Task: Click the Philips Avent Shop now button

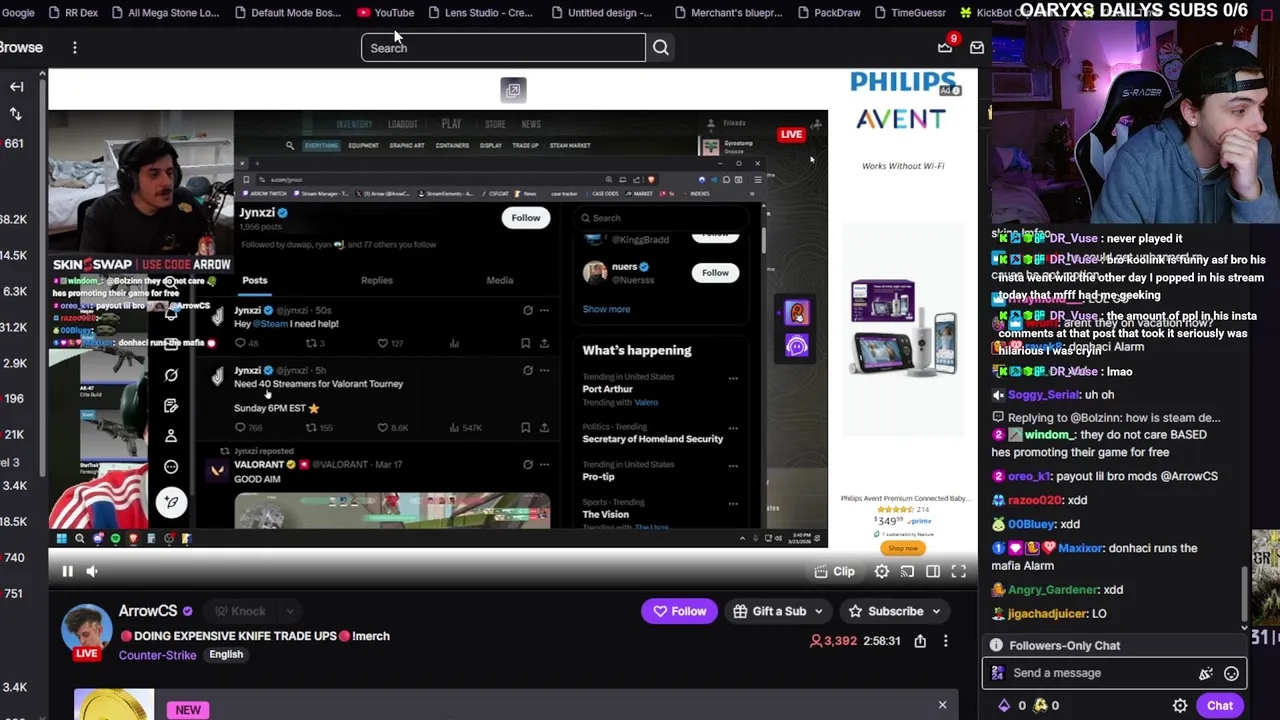Action: [901, 548]
